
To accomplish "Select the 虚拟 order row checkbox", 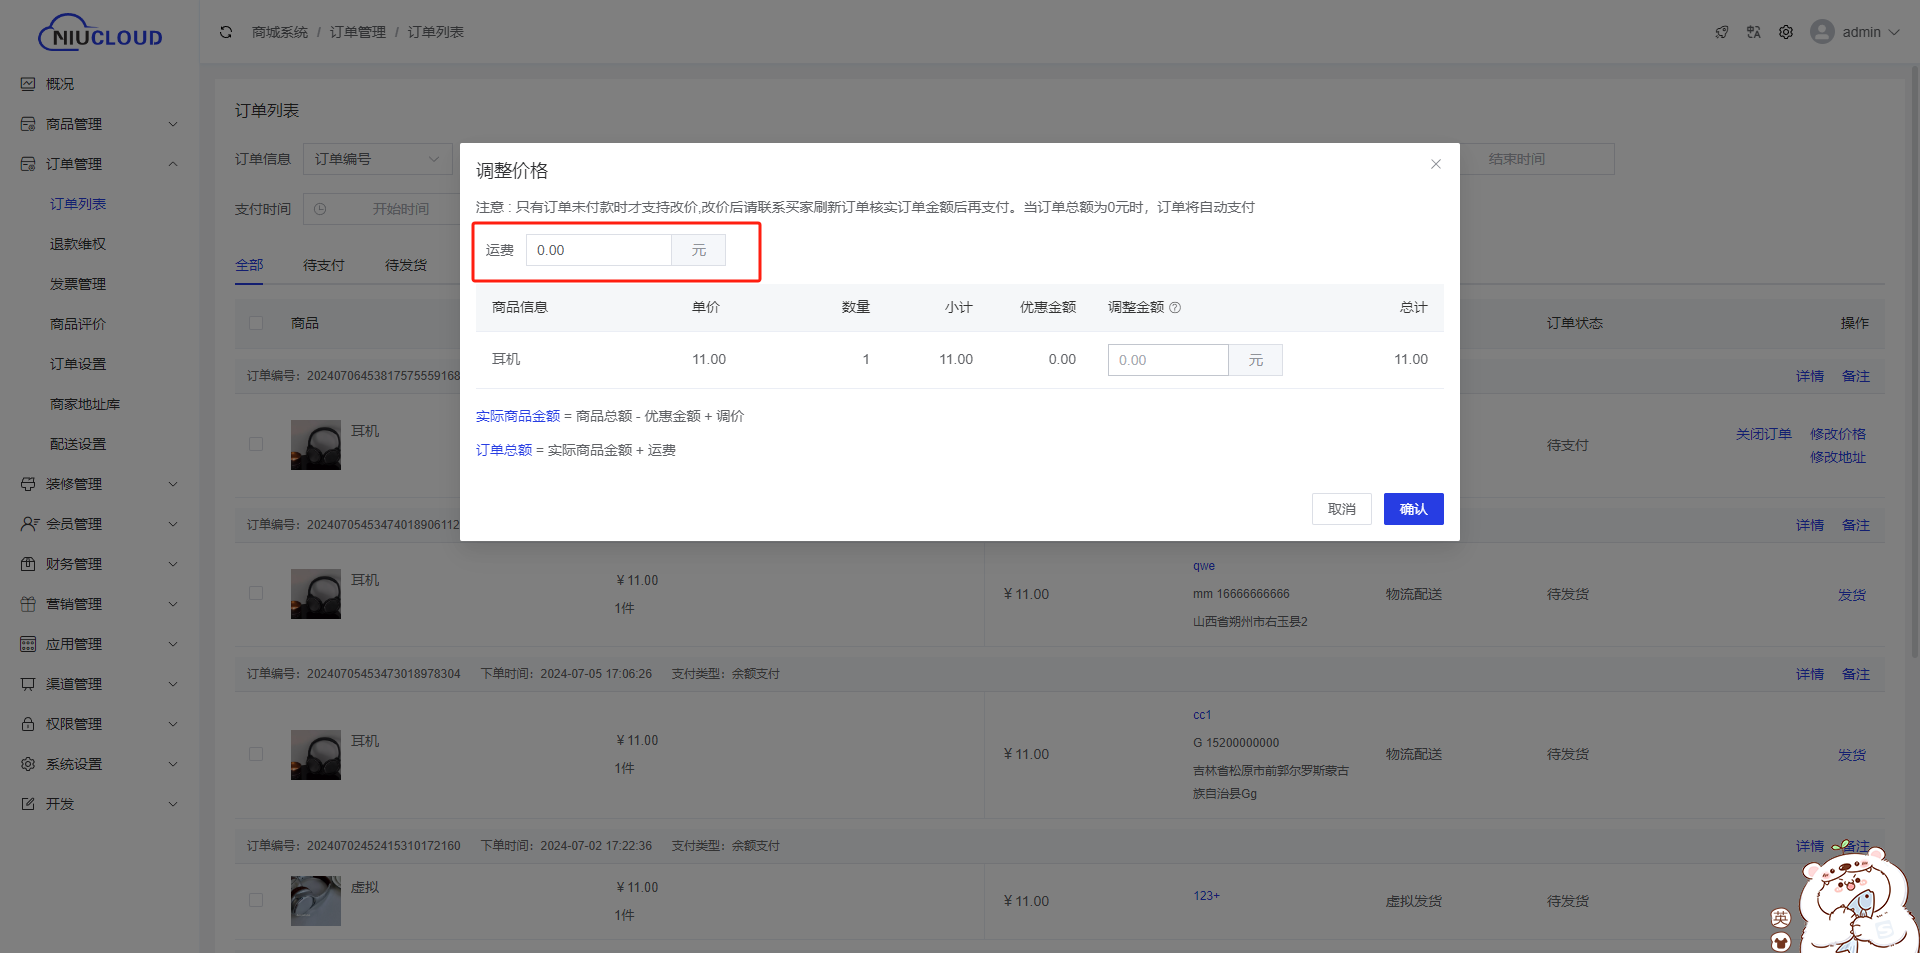I will 256,900.
